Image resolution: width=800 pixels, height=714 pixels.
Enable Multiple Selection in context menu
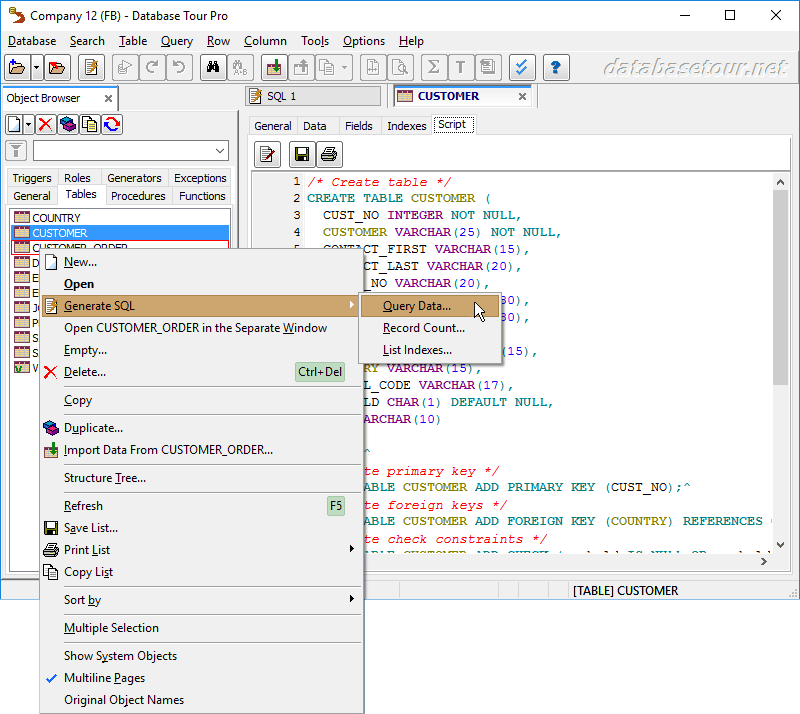111,628
